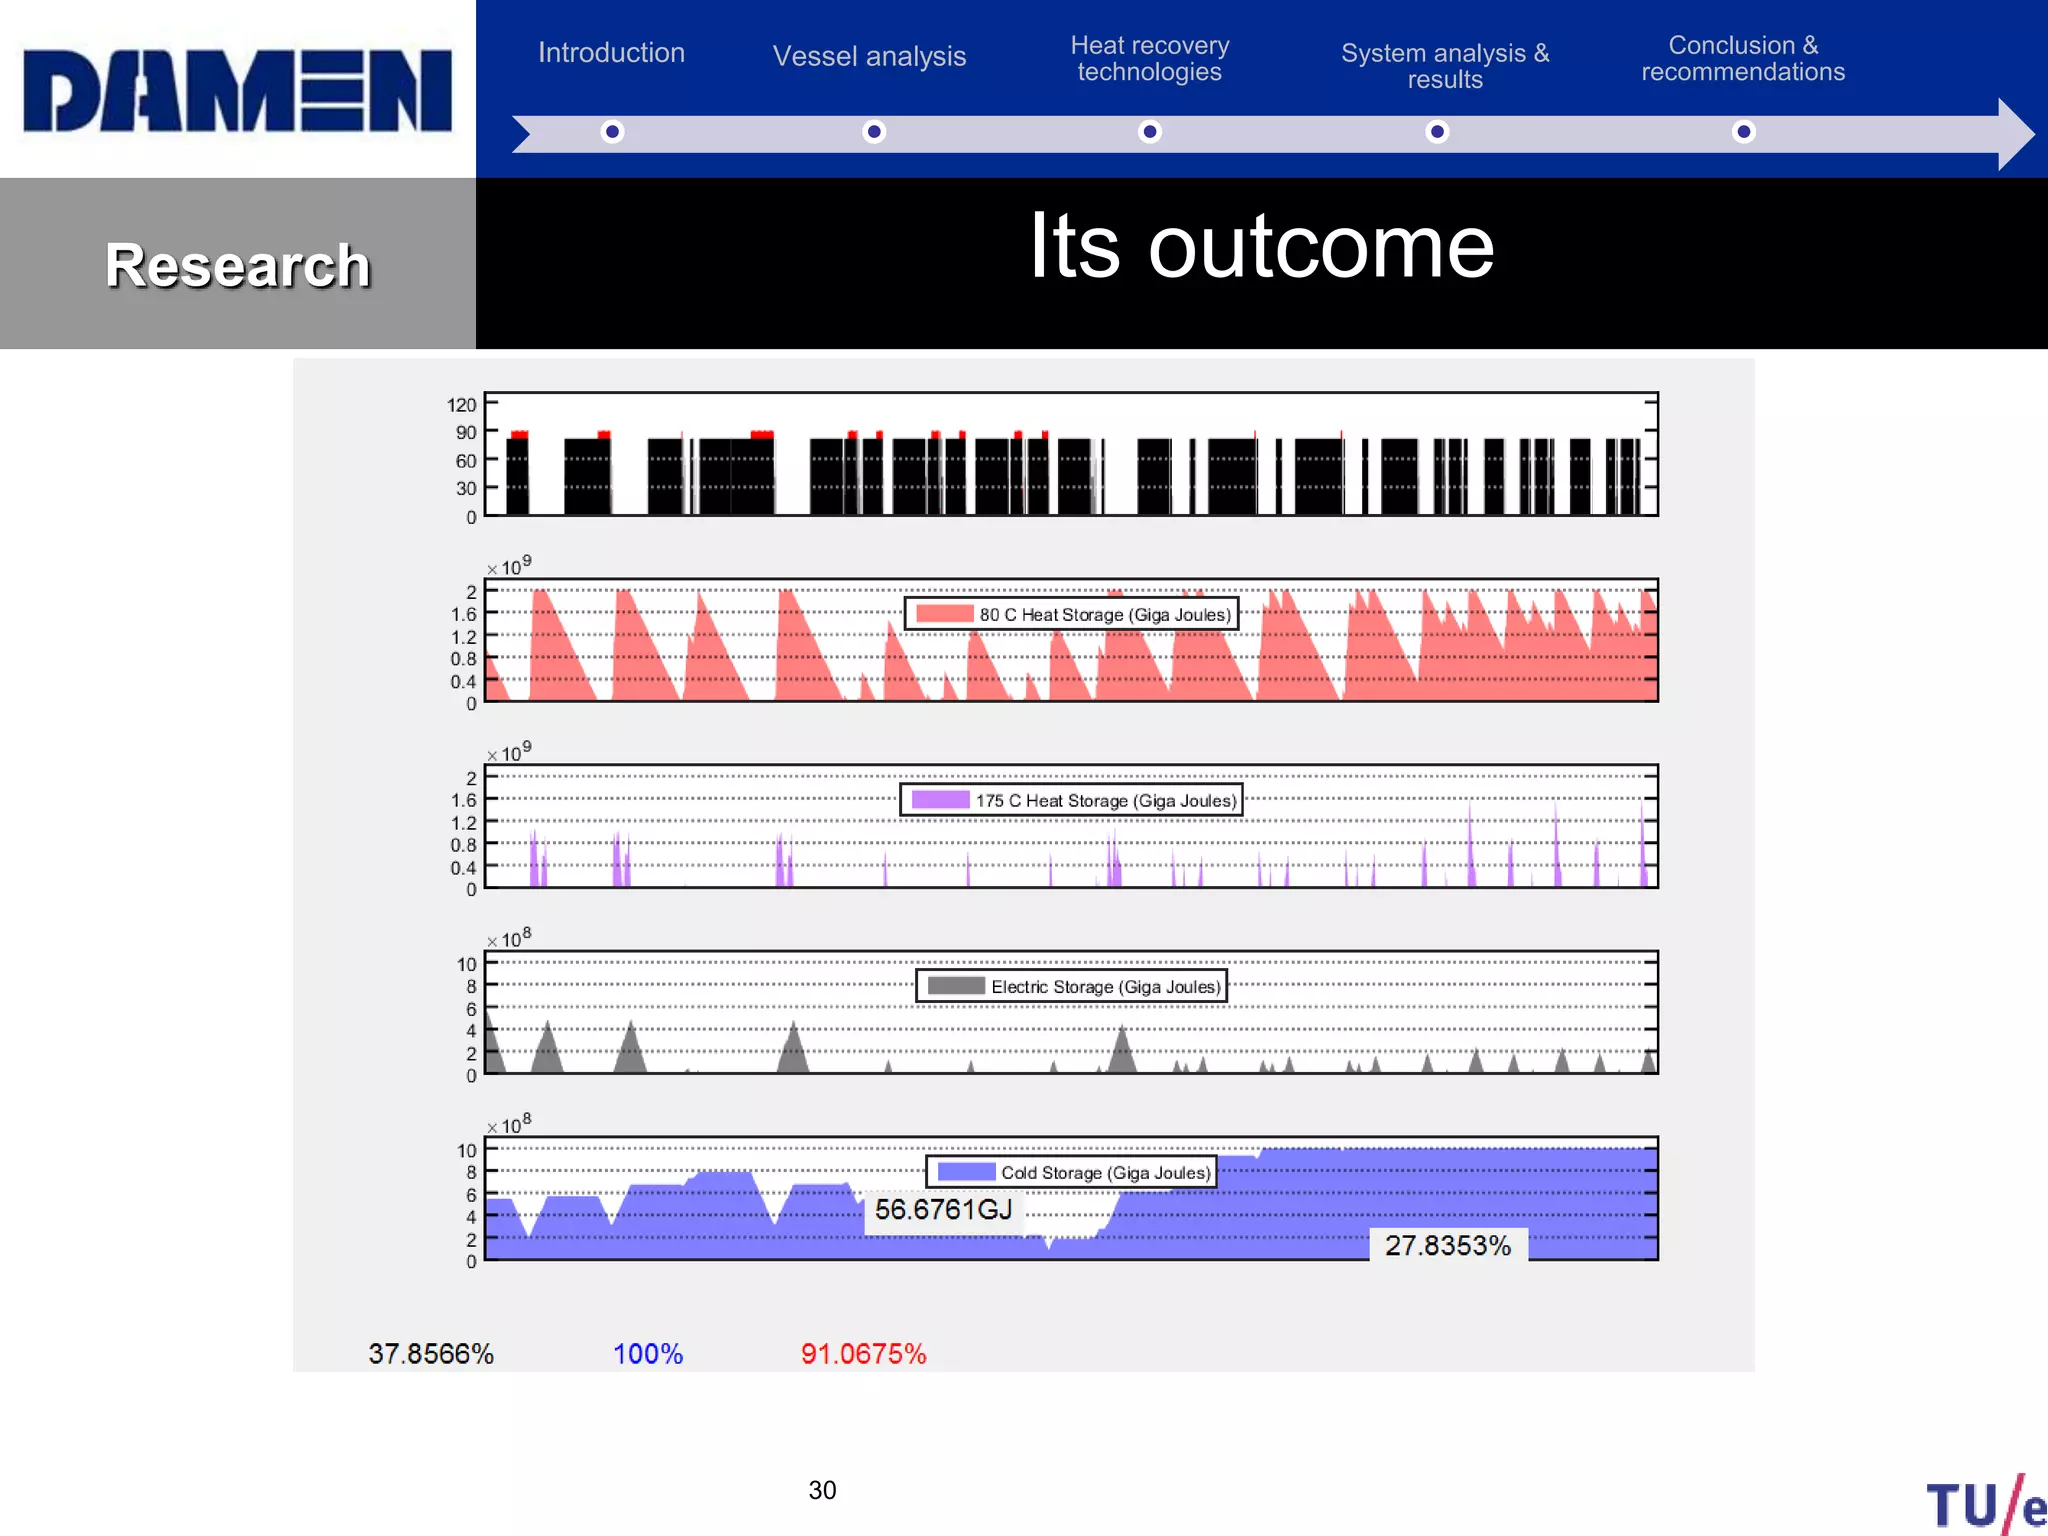Click the Heat recovery technologies timeline dot

[1150, 132]
